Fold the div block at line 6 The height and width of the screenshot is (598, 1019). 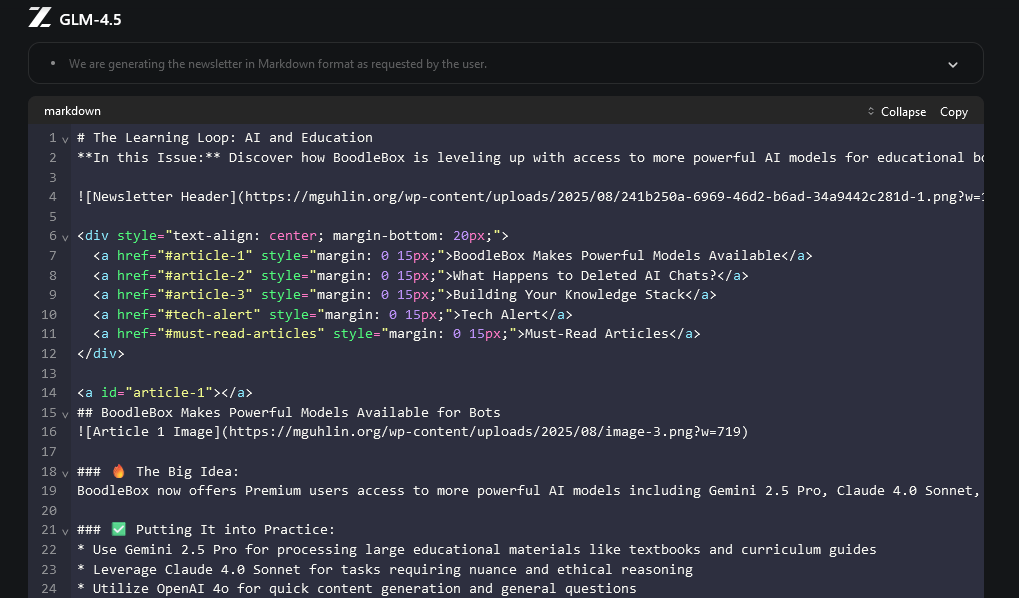65,237
